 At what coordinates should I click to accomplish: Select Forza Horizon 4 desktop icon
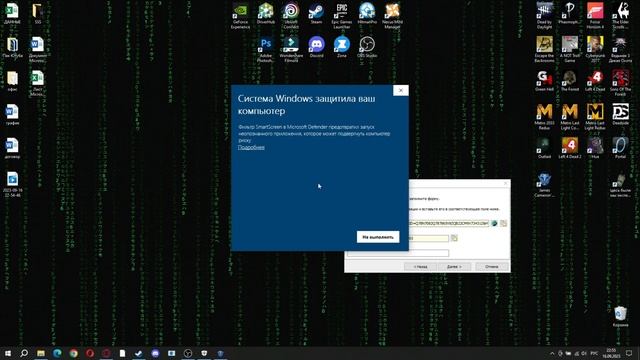pyautogui.click(x=595, y=16)
